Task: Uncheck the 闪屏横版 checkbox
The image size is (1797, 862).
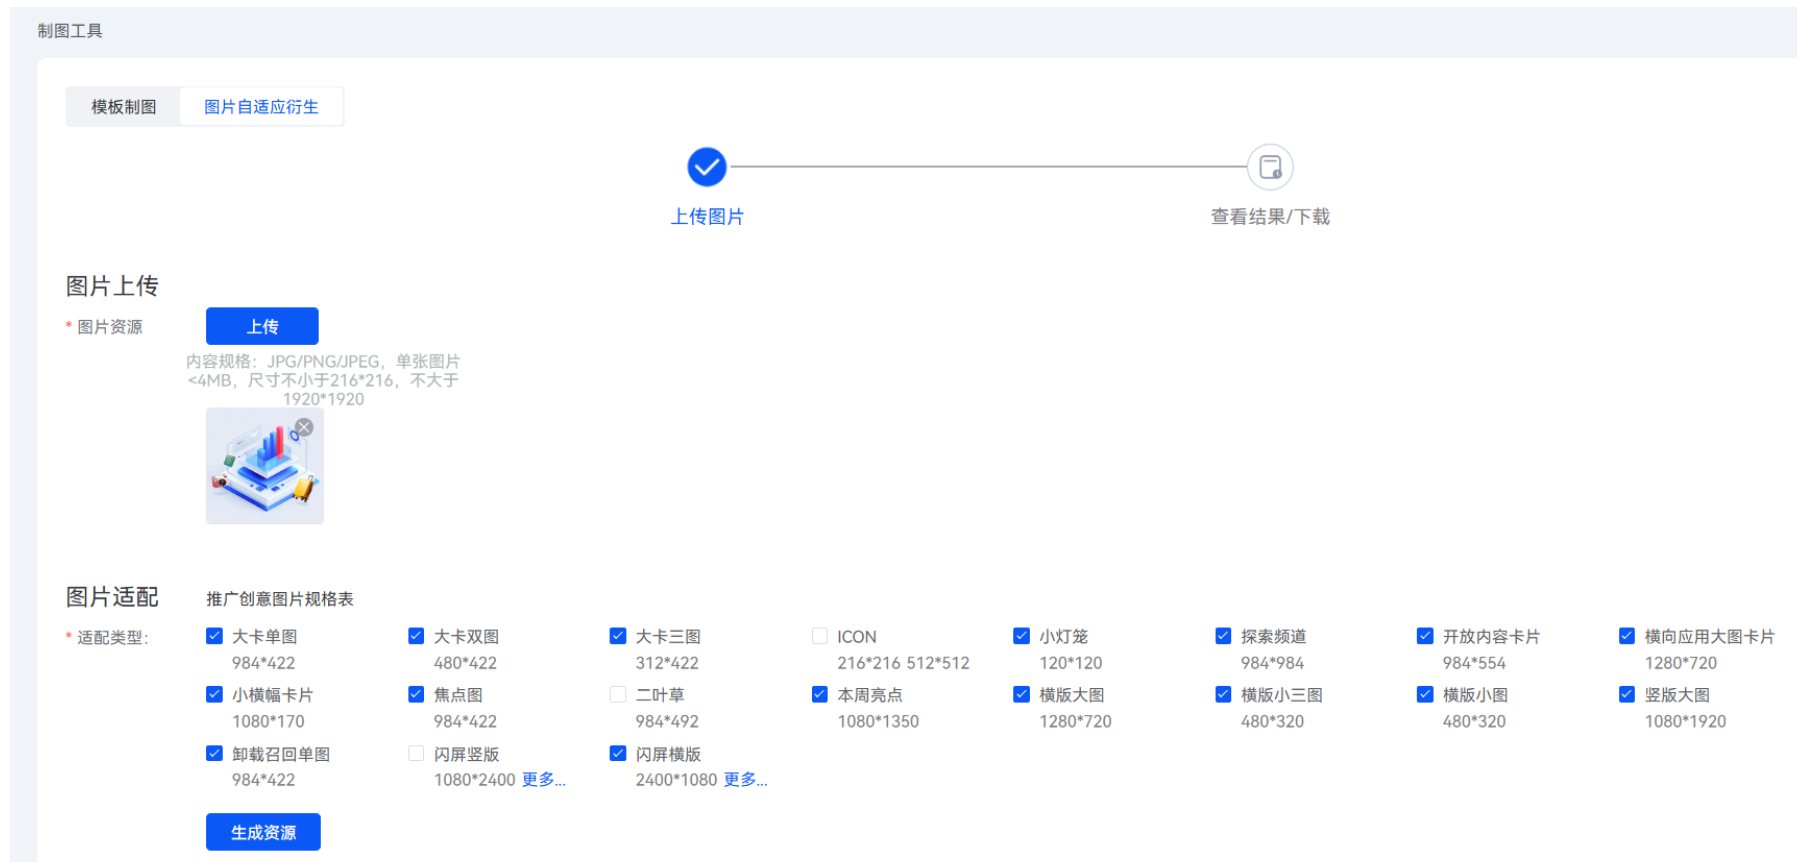Action: (x=618, y=753)
